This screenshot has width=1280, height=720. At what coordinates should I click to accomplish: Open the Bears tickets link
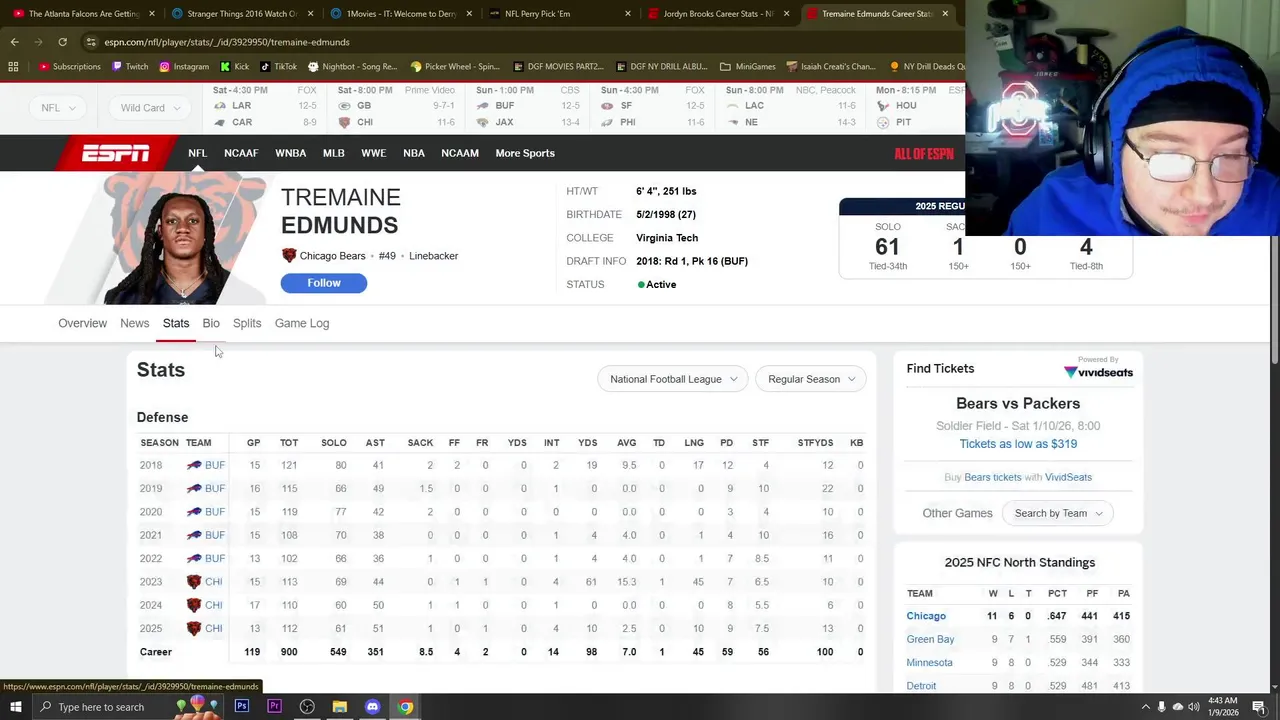pyautogui.click(x=993, y=477)
